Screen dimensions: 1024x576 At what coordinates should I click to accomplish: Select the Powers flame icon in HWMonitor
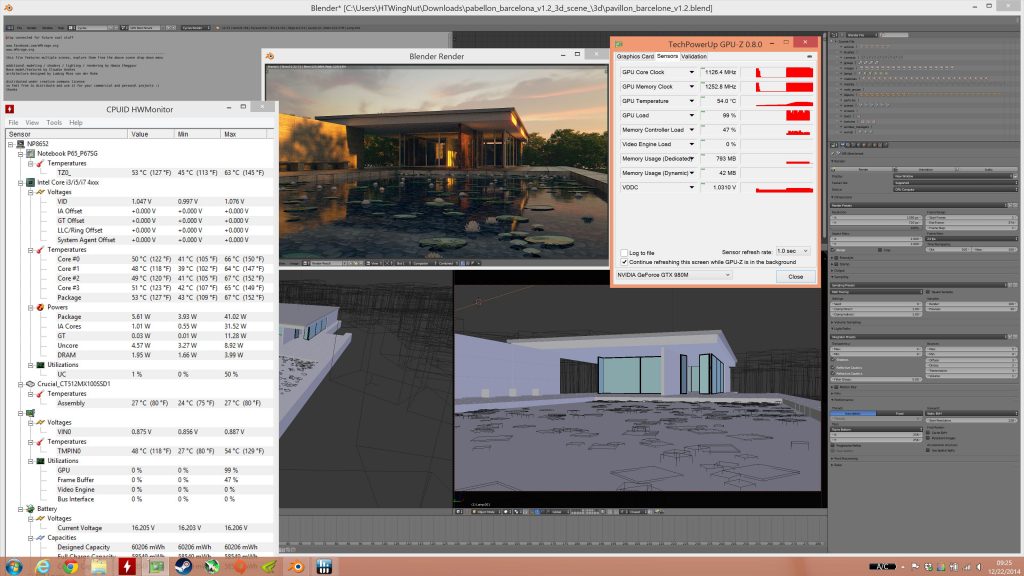click(40, 307)
